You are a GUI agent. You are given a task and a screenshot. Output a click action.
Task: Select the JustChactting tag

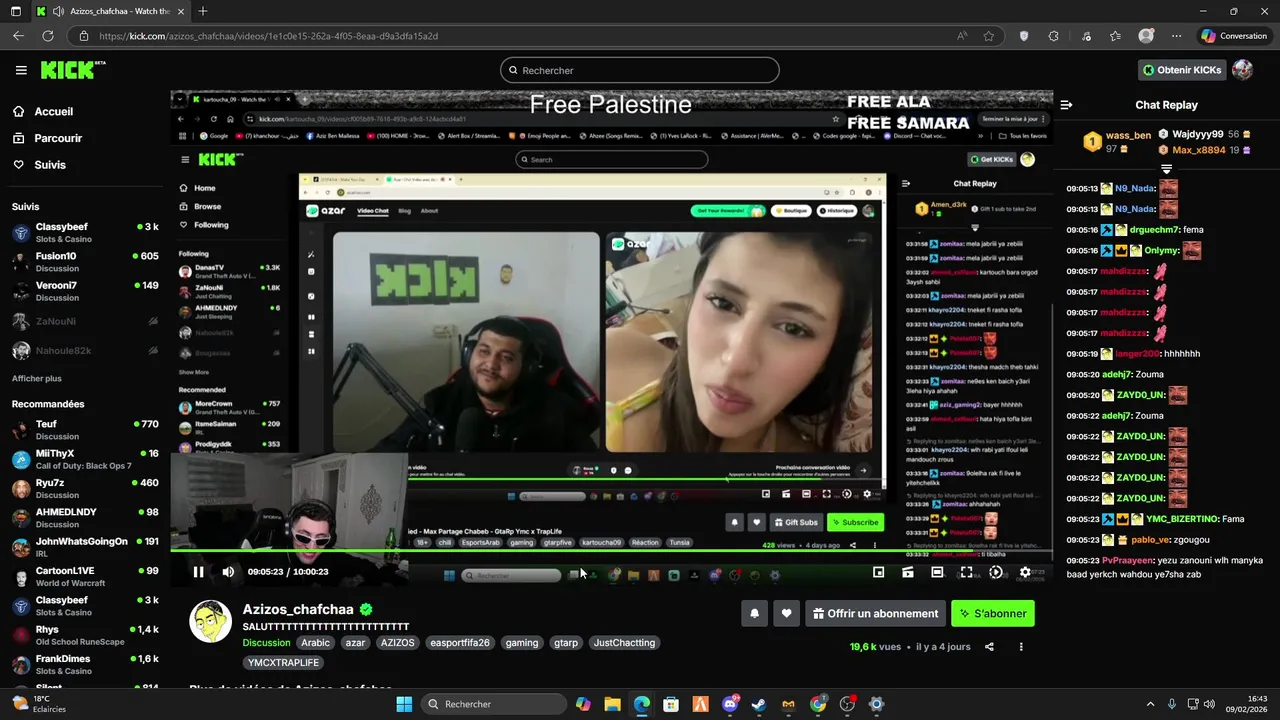point(624,643)
